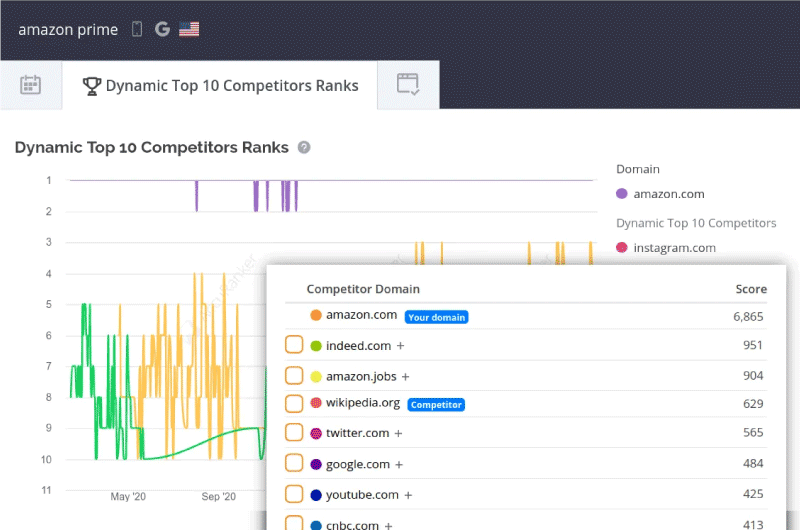This screenshot has height=530, width=800.
Task: Add google.com as competitor with plus
Action: (399, 465)
